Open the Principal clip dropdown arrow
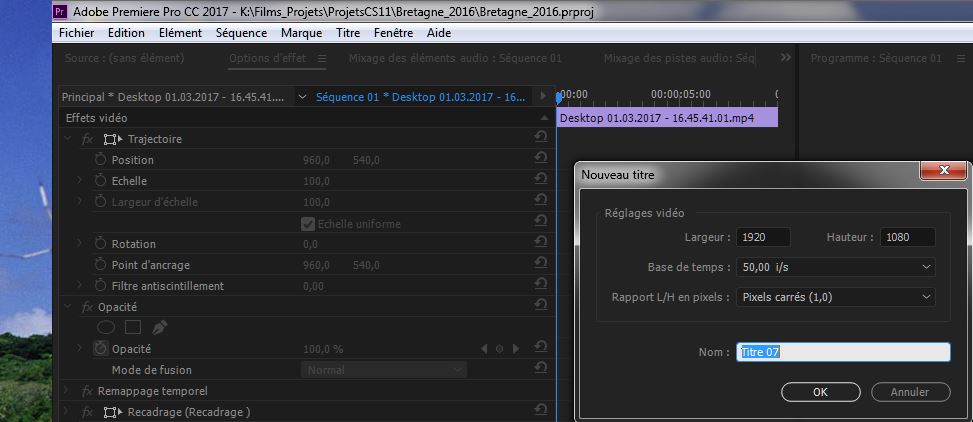The height and width of the screenshot is (422, 973). 302,97
